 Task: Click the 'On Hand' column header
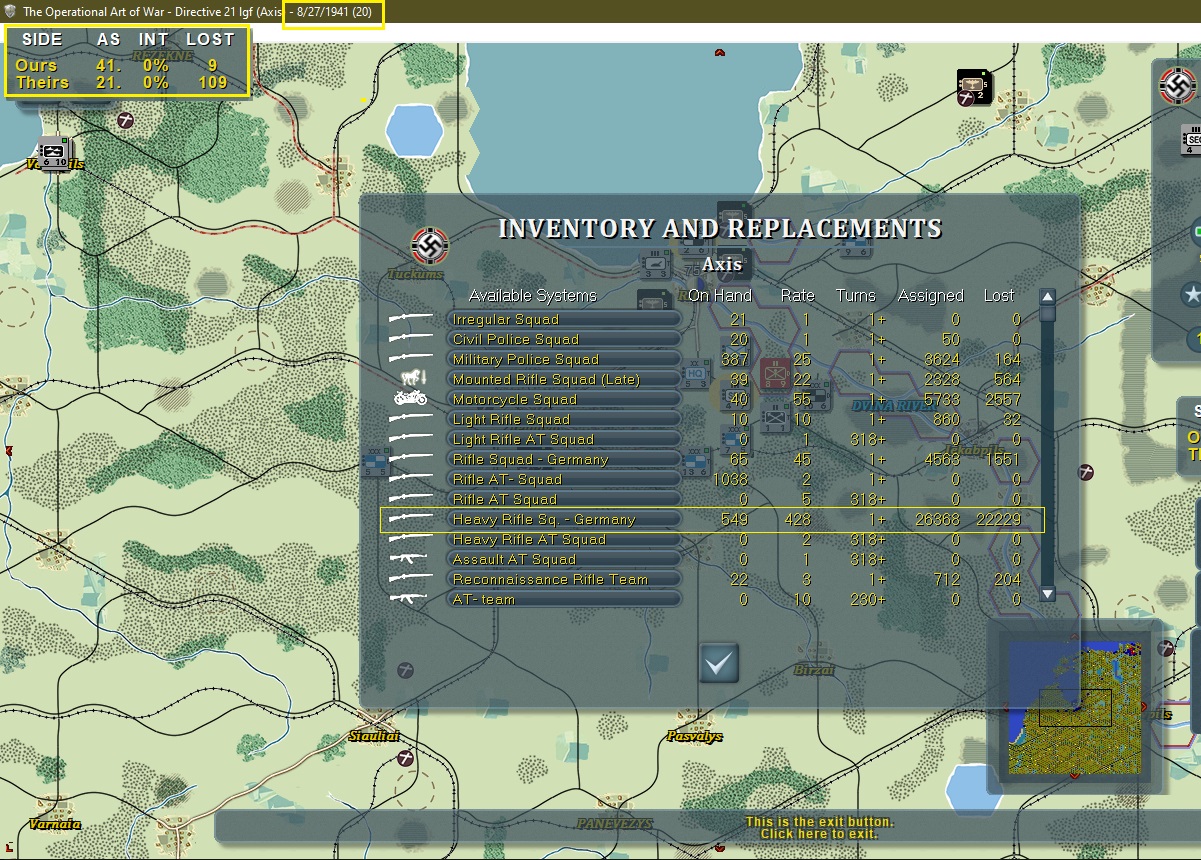tap(718, 295)
